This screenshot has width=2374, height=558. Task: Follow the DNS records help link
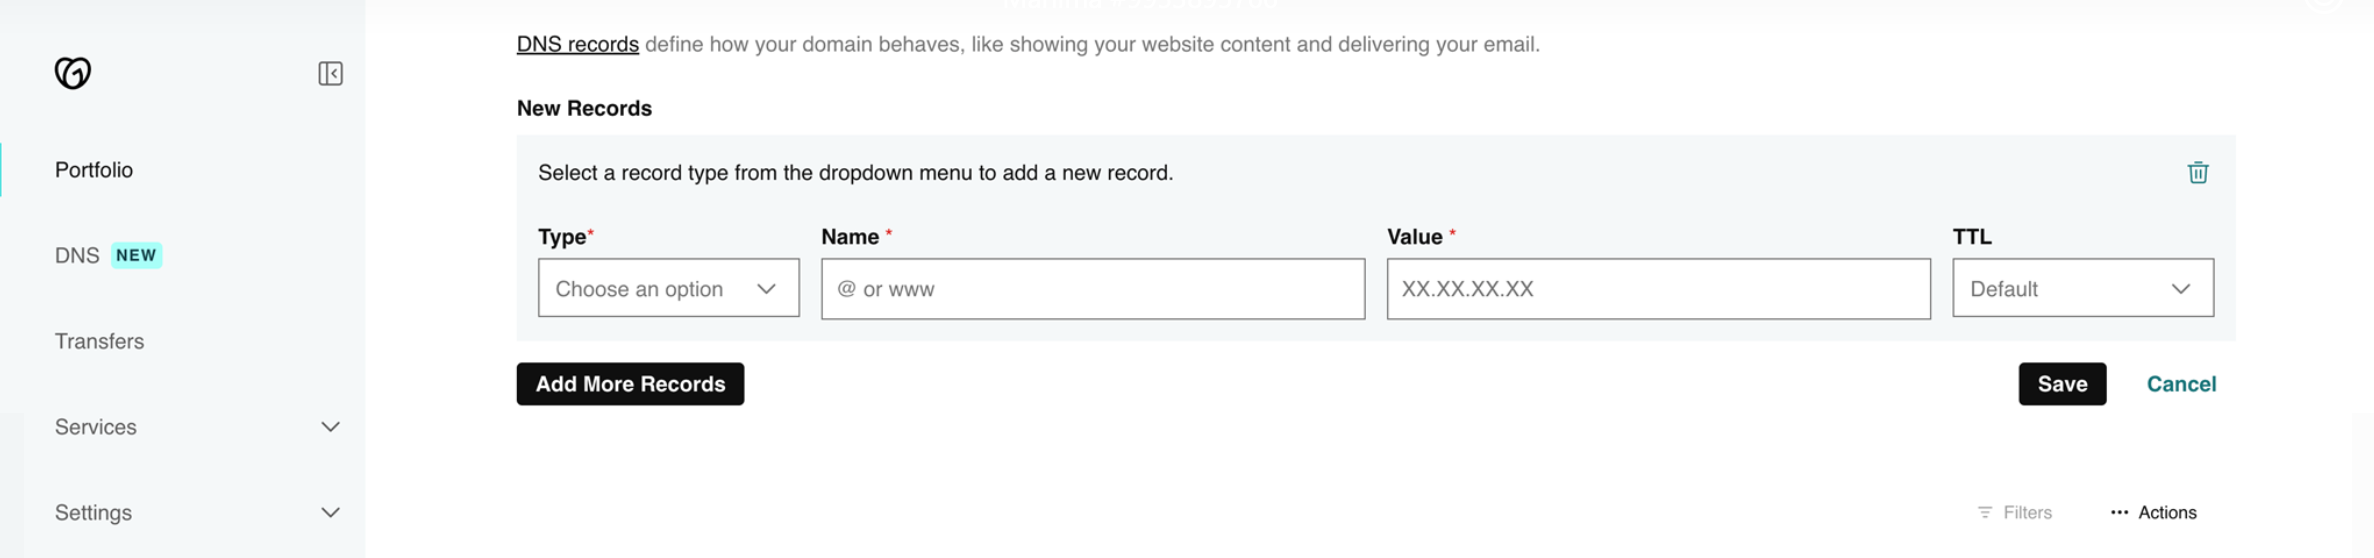pyautogui.click(x=577, y=44)
